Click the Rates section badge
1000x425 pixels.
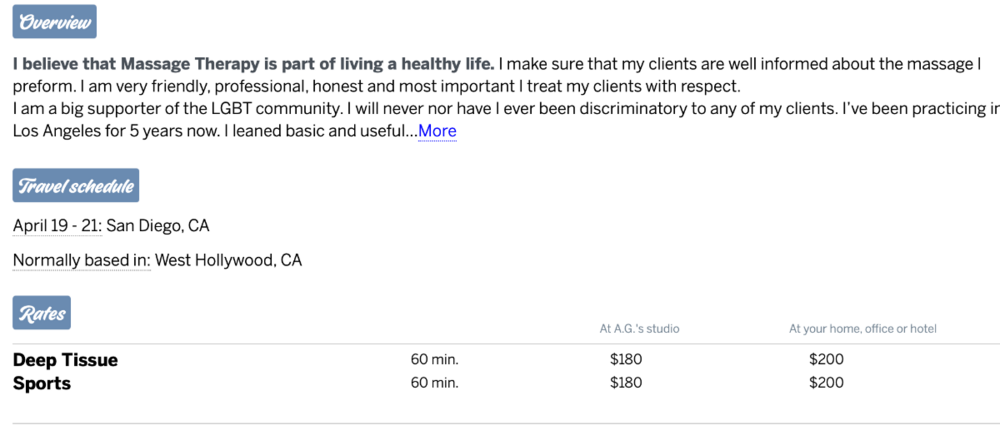pyautogui.click(x=42, y=313)
